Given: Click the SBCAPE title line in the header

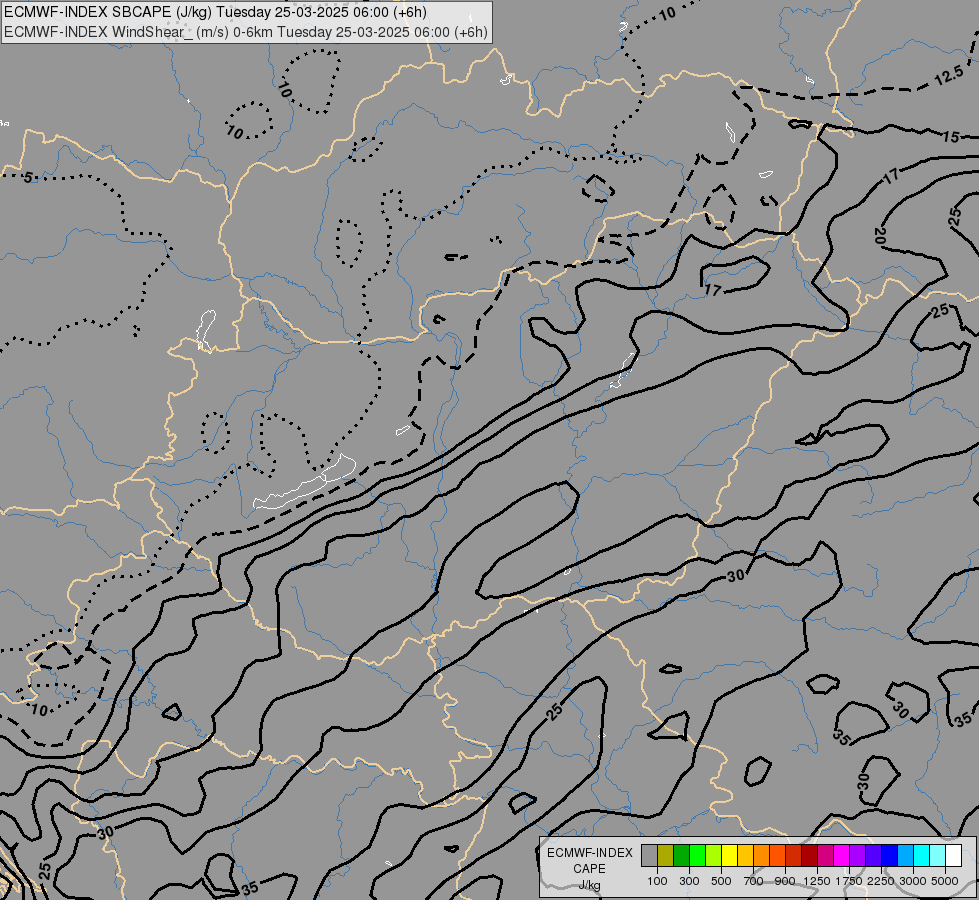Looking at the screenshot, I should click(215, 12).
